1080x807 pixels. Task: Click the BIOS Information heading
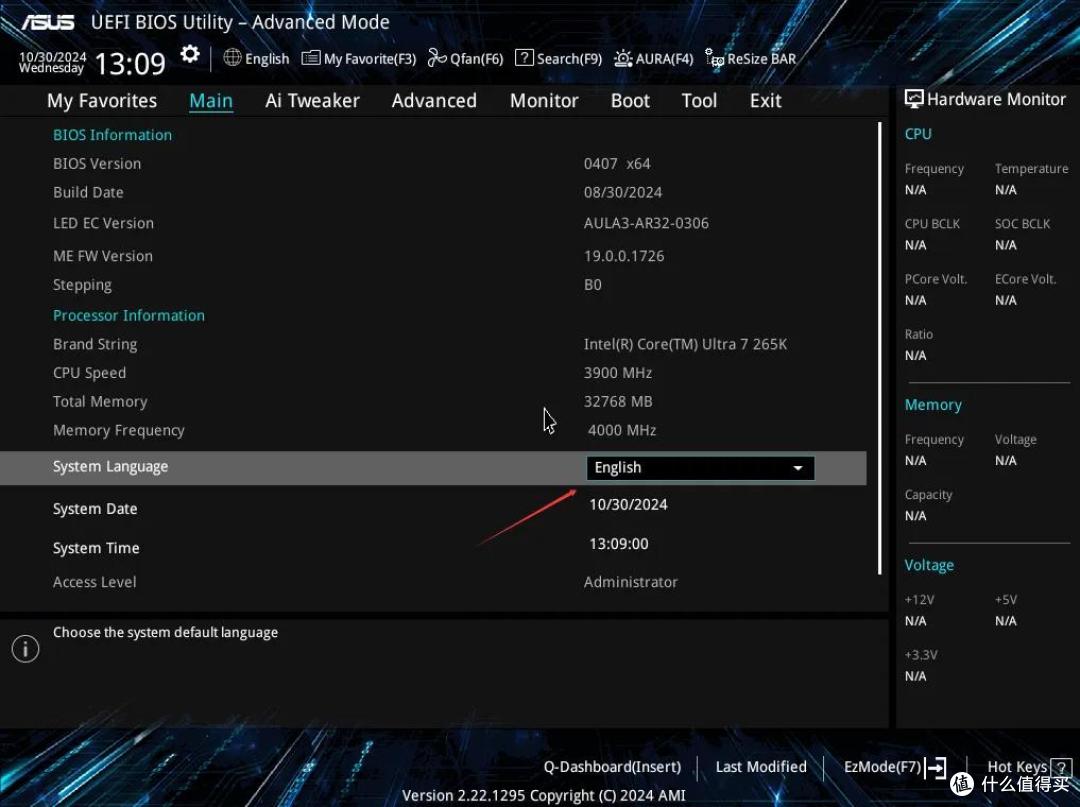point(112,135)
